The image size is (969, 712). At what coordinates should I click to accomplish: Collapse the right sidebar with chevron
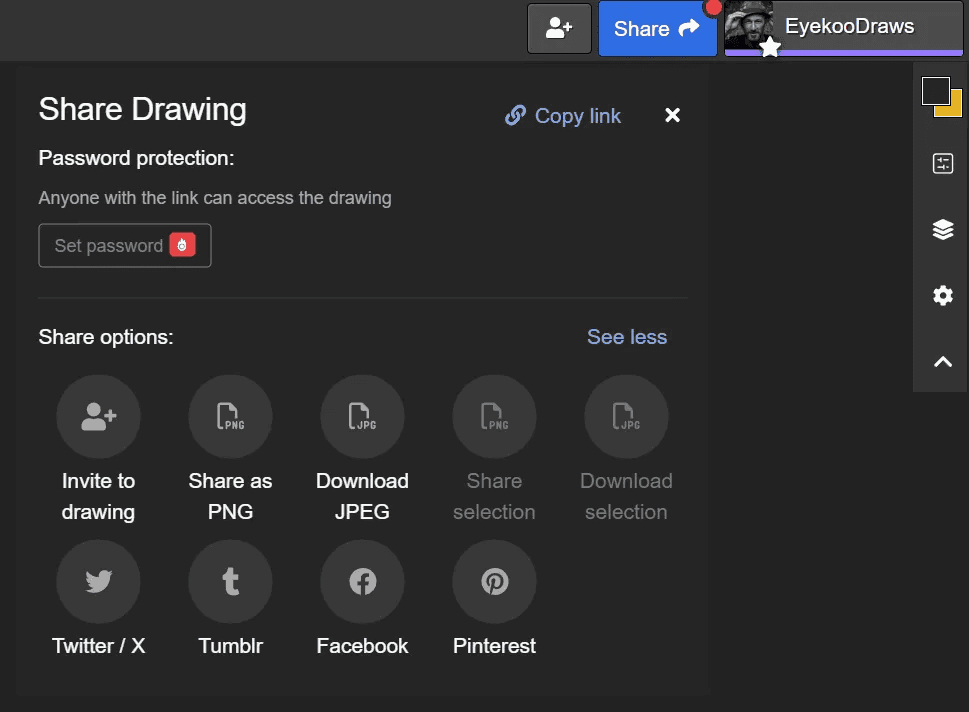click(942, 362)
